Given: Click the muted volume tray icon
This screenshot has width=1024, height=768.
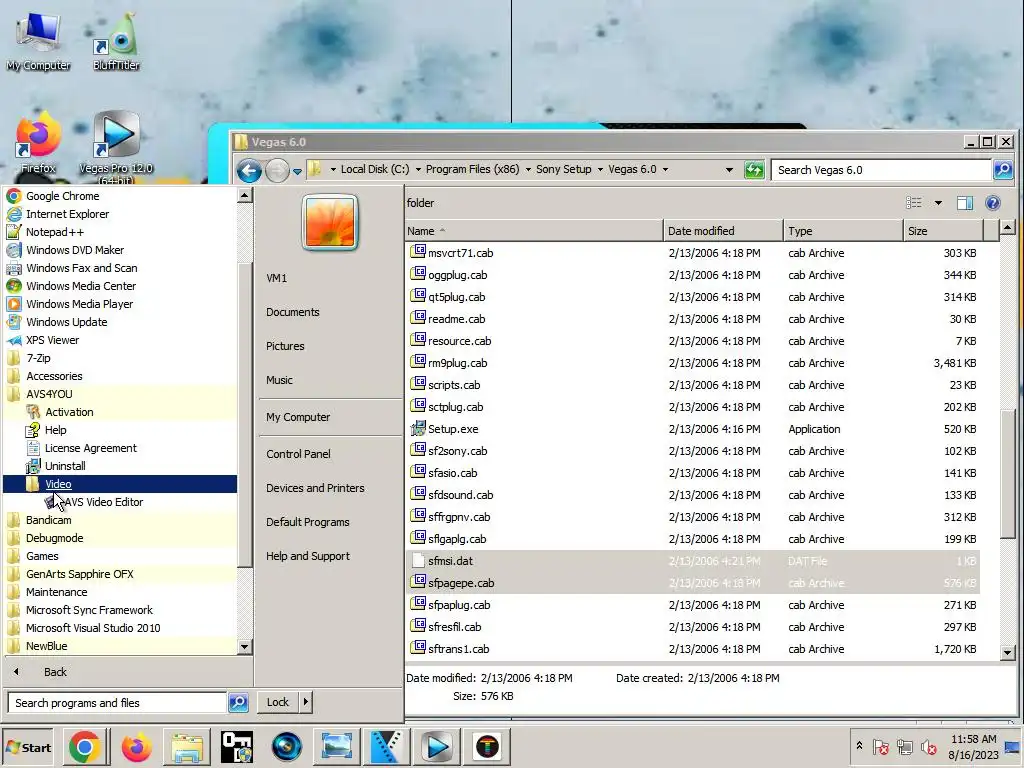Looking at the screenshot, I should [x=928, y=747].
